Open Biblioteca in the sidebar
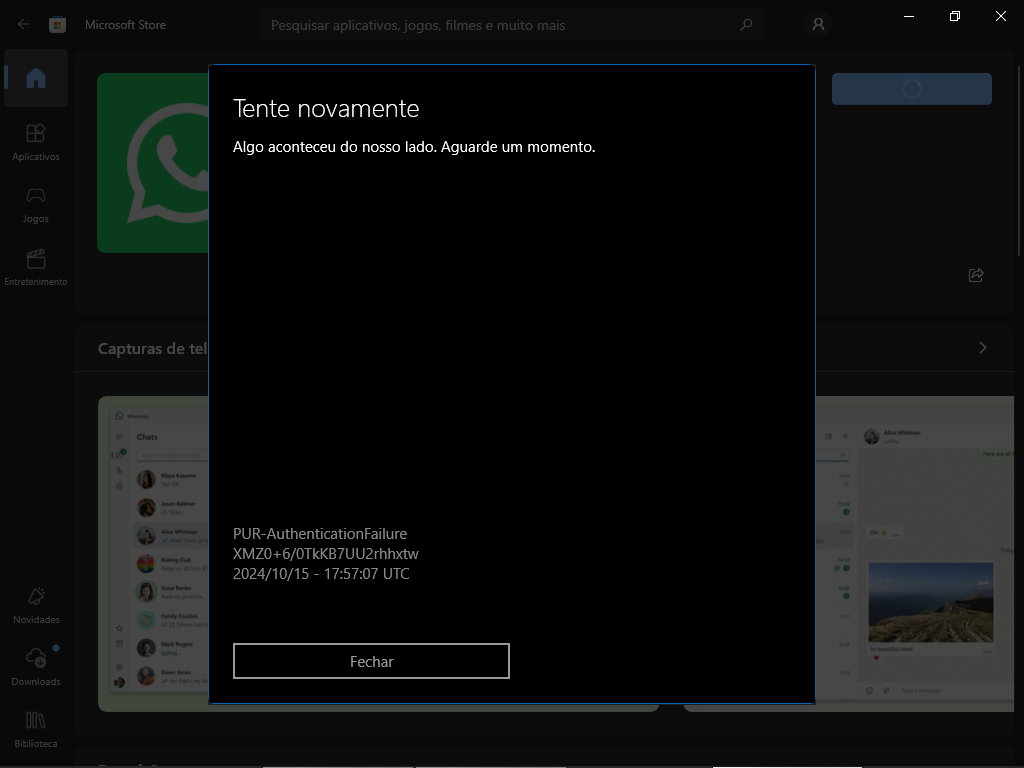This screenshot has height=768, width=1024. (36, 729)
